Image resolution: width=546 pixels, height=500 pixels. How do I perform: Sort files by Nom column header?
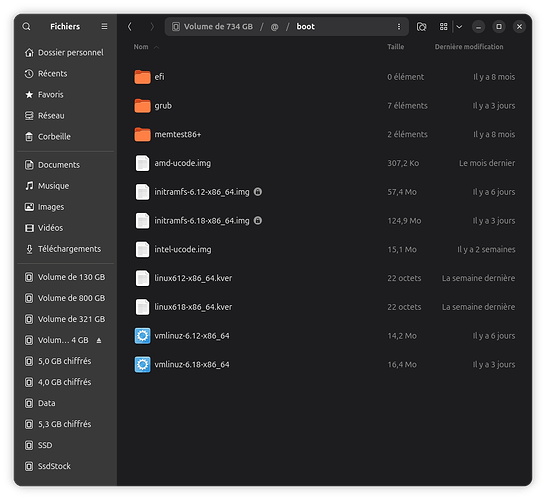click(141, 47)
